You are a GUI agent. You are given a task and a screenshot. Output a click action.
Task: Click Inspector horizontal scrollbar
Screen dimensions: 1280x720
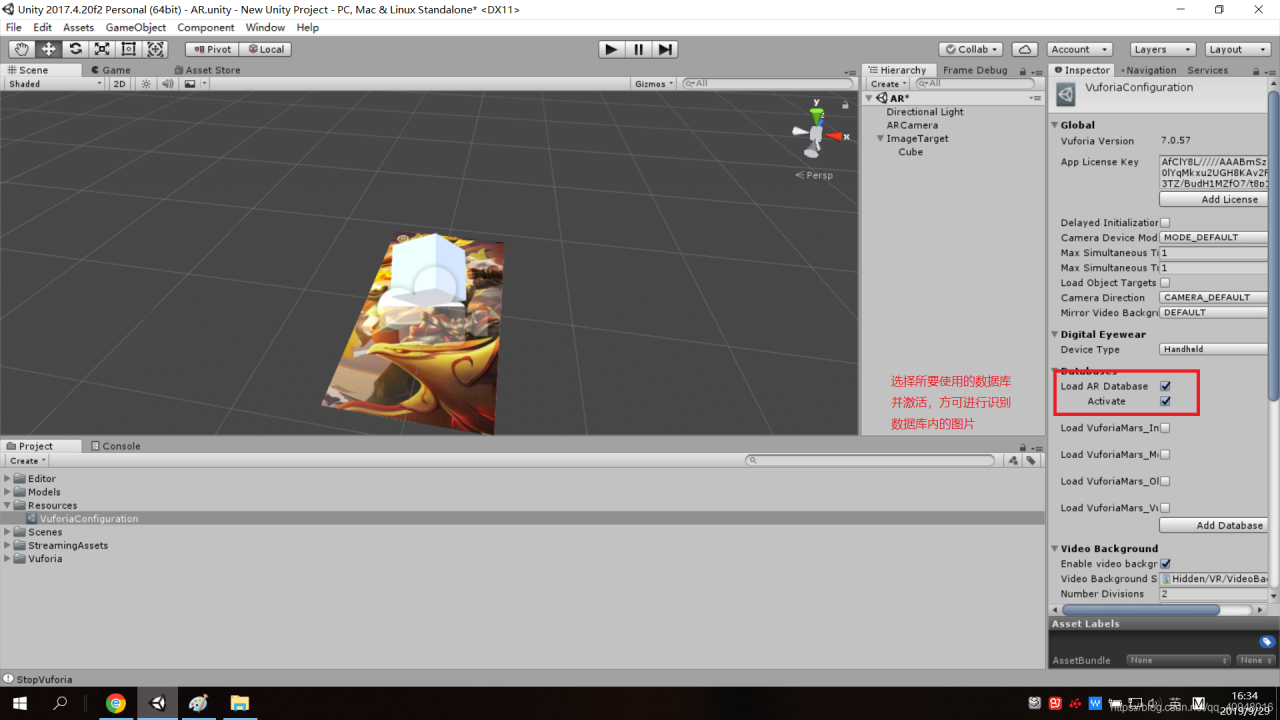(1140, 609)
